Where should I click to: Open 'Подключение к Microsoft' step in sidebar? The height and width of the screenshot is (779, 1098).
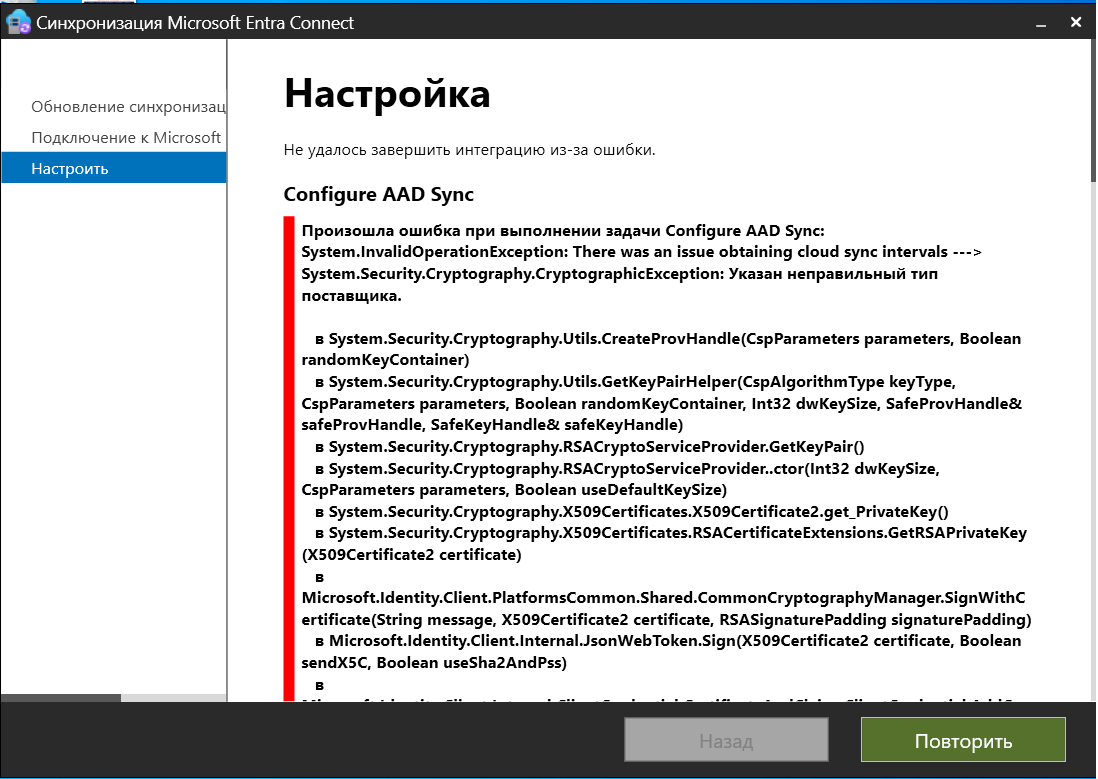126,137
